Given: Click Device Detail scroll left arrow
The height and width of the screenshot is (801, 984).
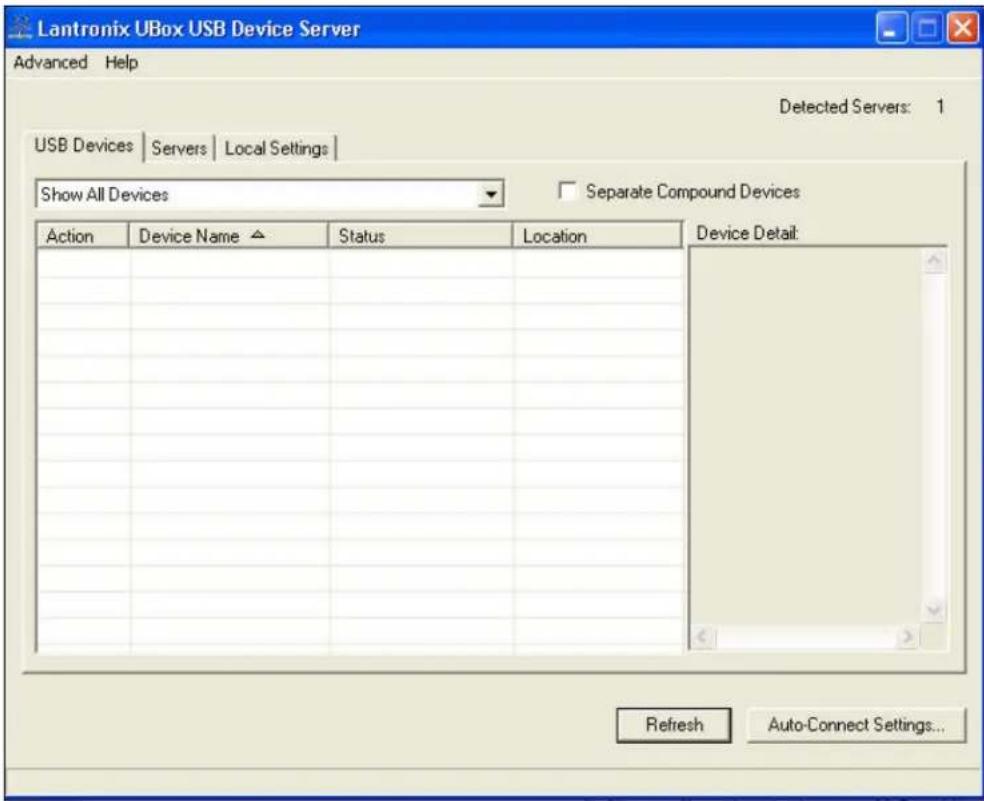Looking at the screenshot, I should coord(703,637).
